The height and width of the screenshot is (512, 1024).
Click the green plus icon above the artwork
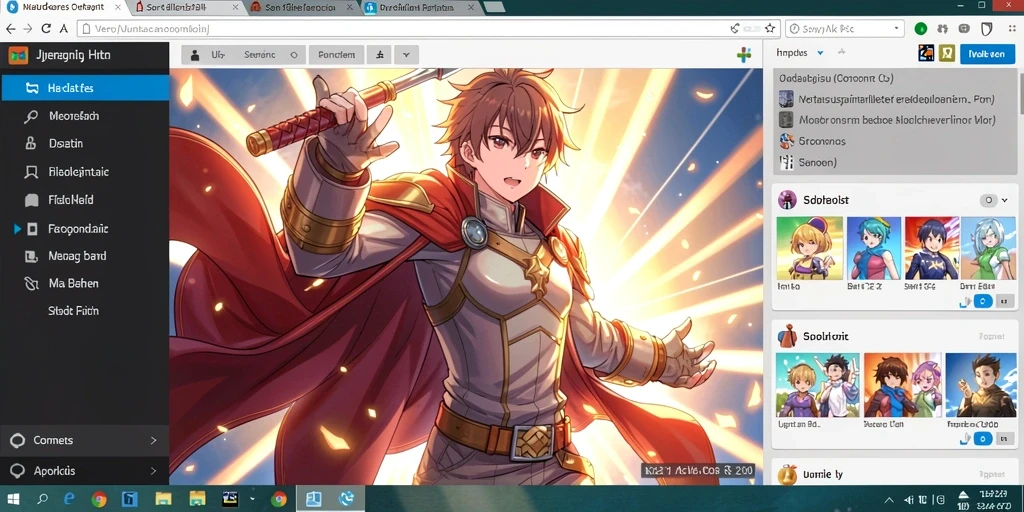point(744,54)
